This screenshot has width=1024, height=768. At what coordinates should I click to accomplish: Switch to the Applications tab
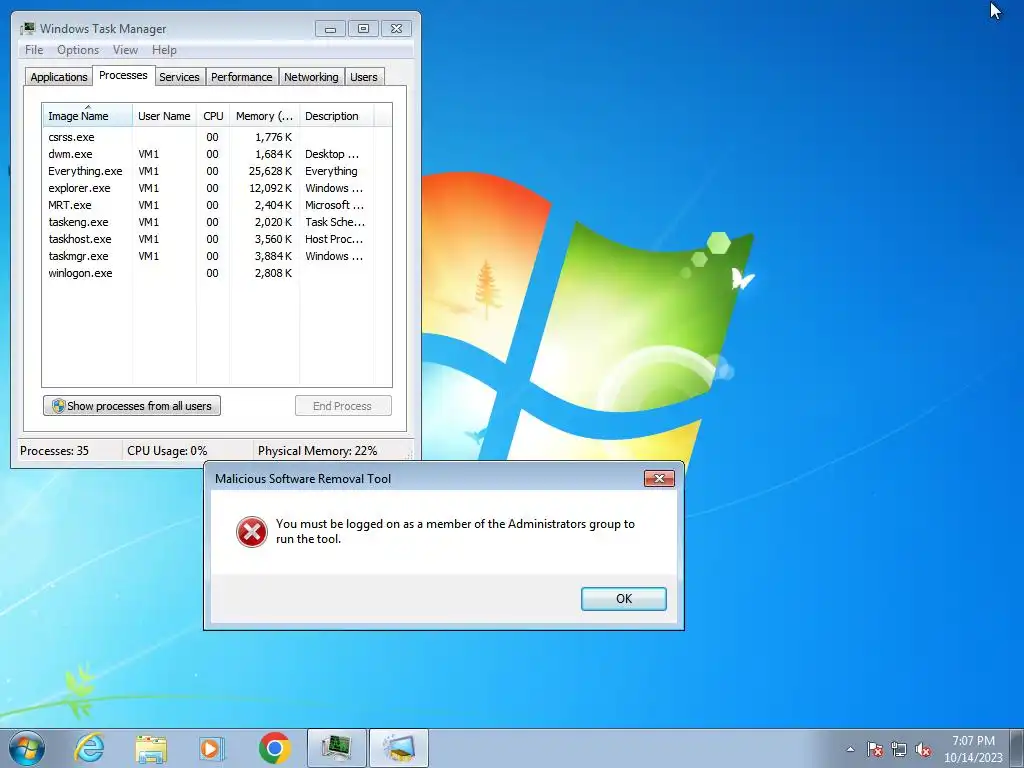(x=59, y=77)
